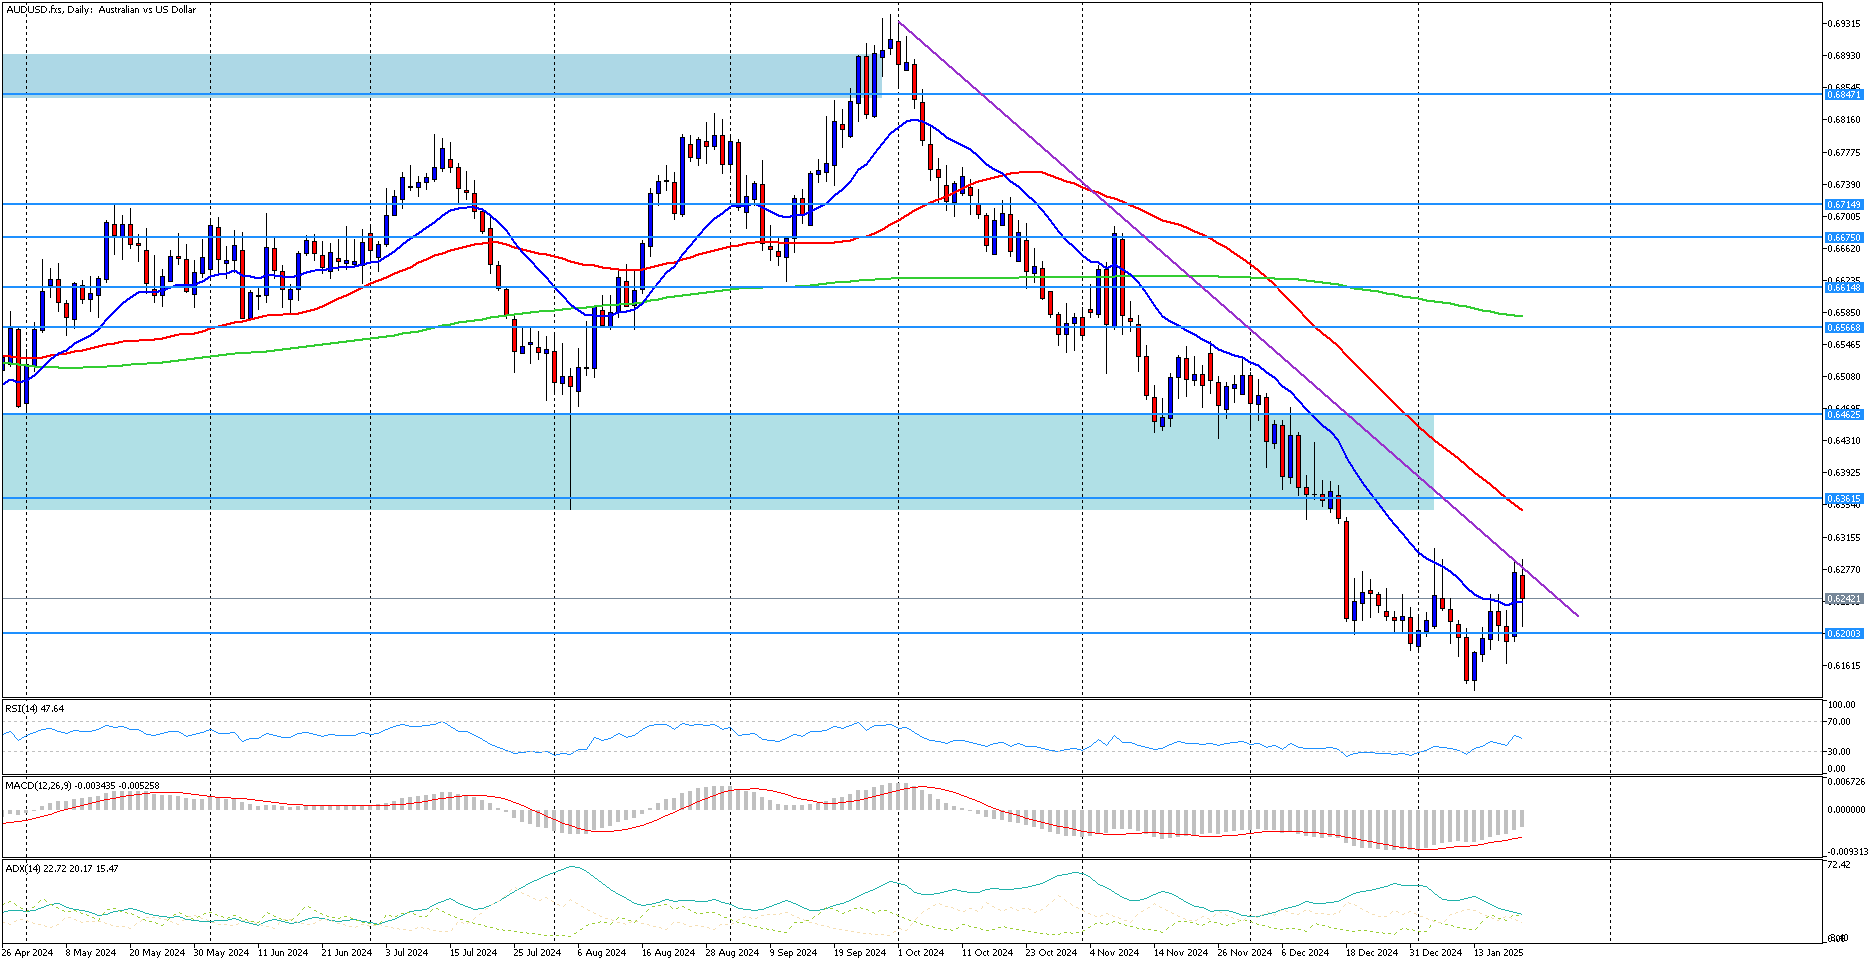Image resolution: width=1875 pixels, height=964 pixels.
Task: Click the 6 Dec 2024 date label
Action: click(x=1305, y=952)
